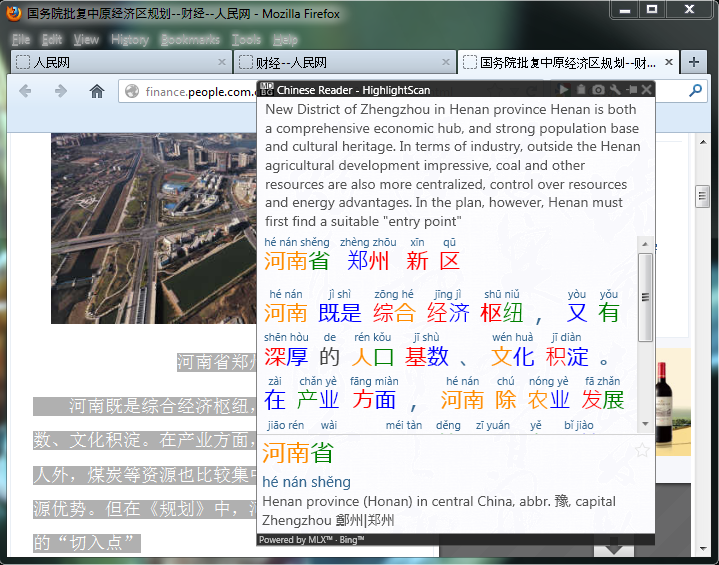Viewport: 719px width, 565px height.
Task: Click the word 除 in the reader
Action: point(505,399)
